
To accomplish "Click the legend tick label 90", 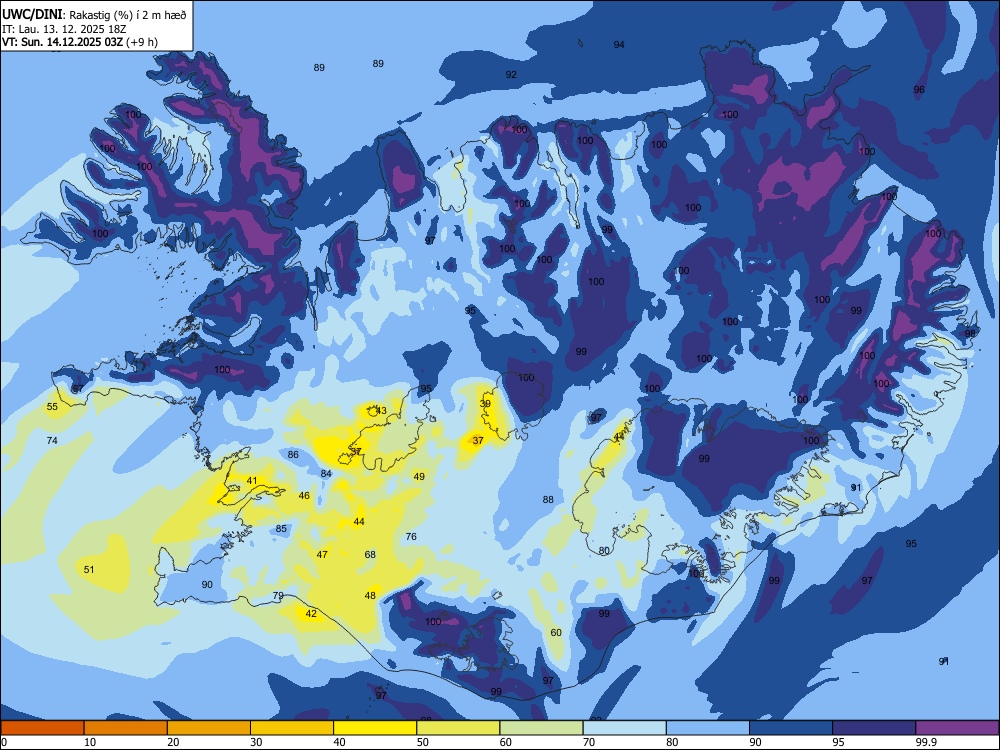I will pyautogui.click(x=756, y=742).
